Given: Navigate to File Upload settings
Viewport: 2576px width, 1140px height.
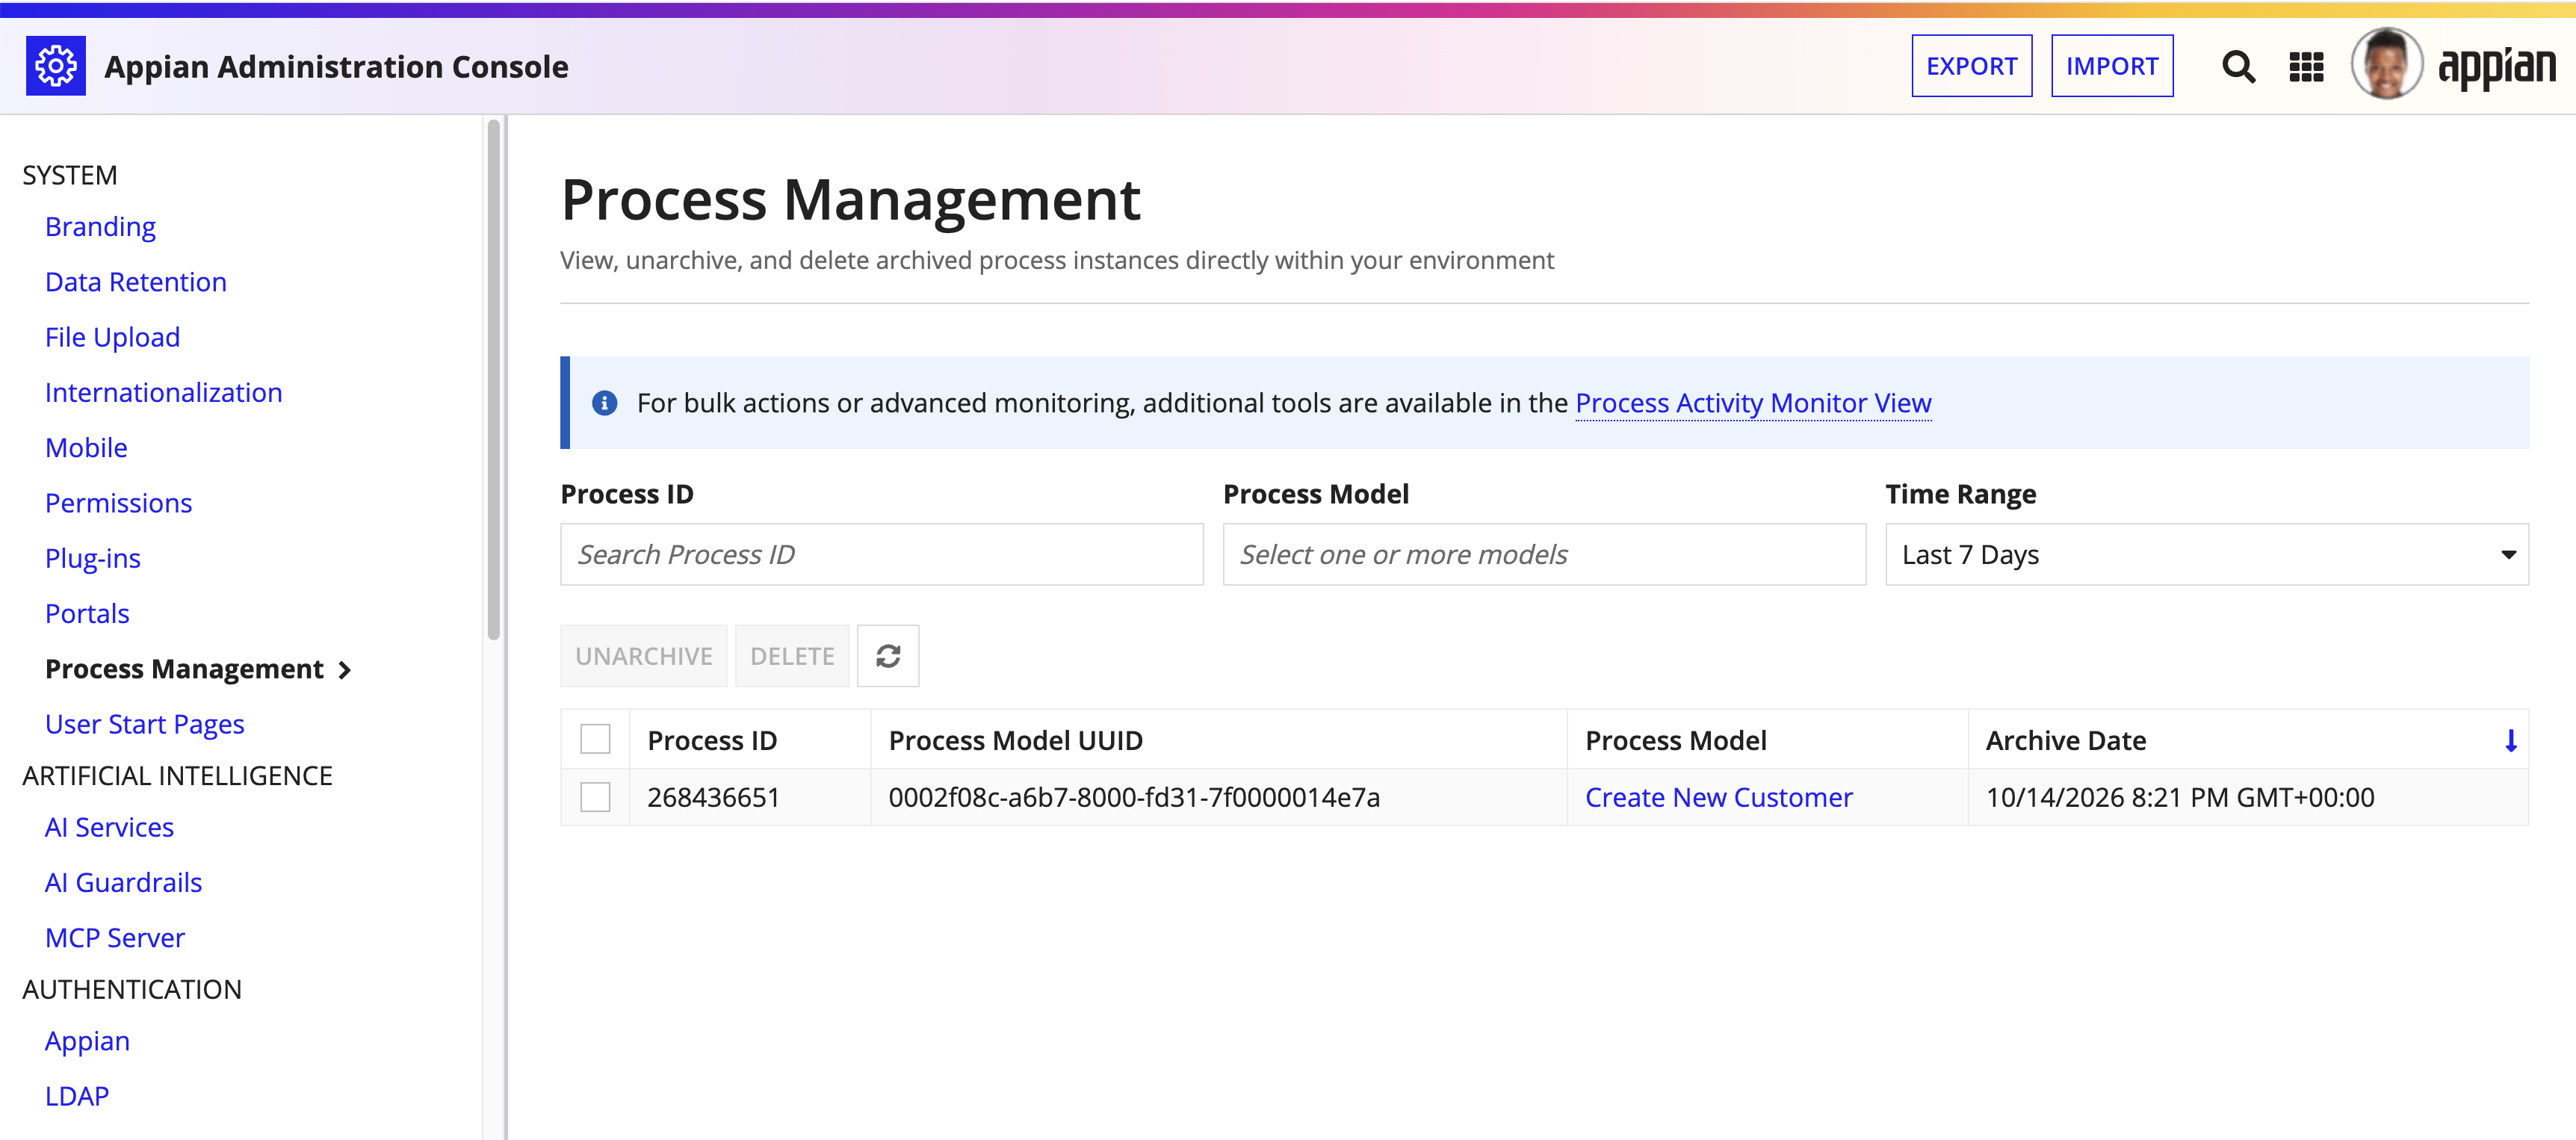Looking at the screenshot, I should (112, 338).
